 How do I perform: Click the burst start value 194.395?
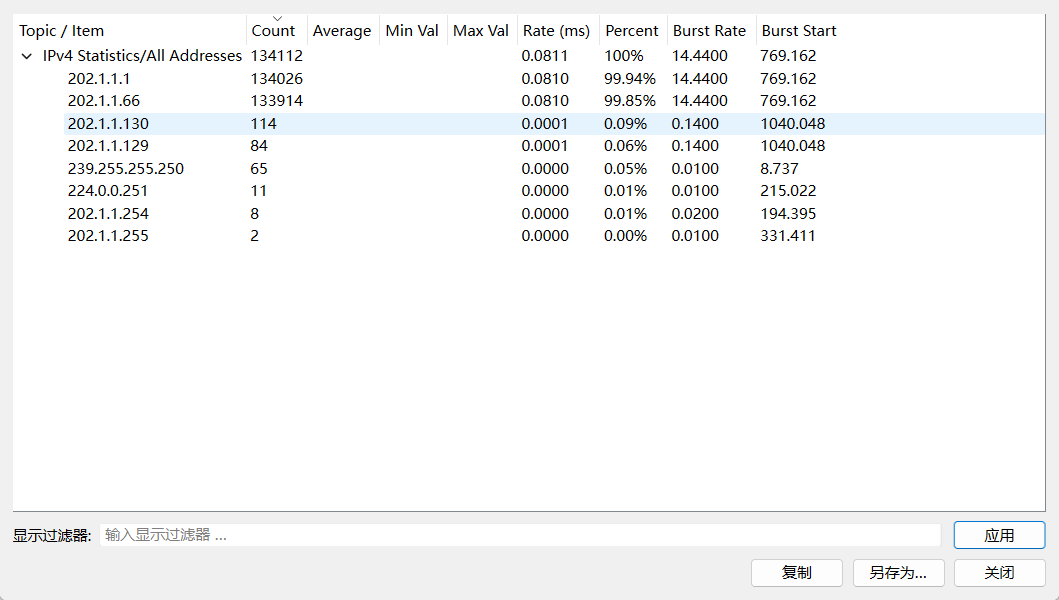[788, 214]
